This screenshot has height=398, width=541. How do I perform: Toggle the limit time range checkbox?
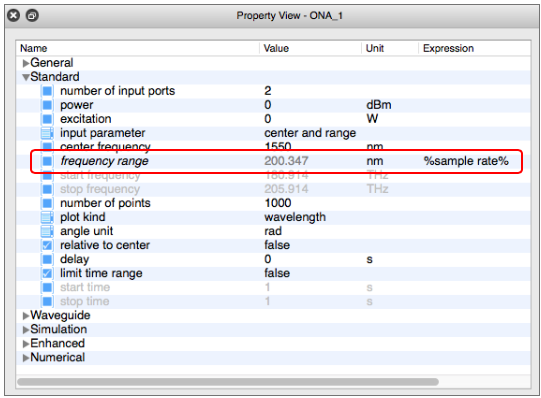47,273
